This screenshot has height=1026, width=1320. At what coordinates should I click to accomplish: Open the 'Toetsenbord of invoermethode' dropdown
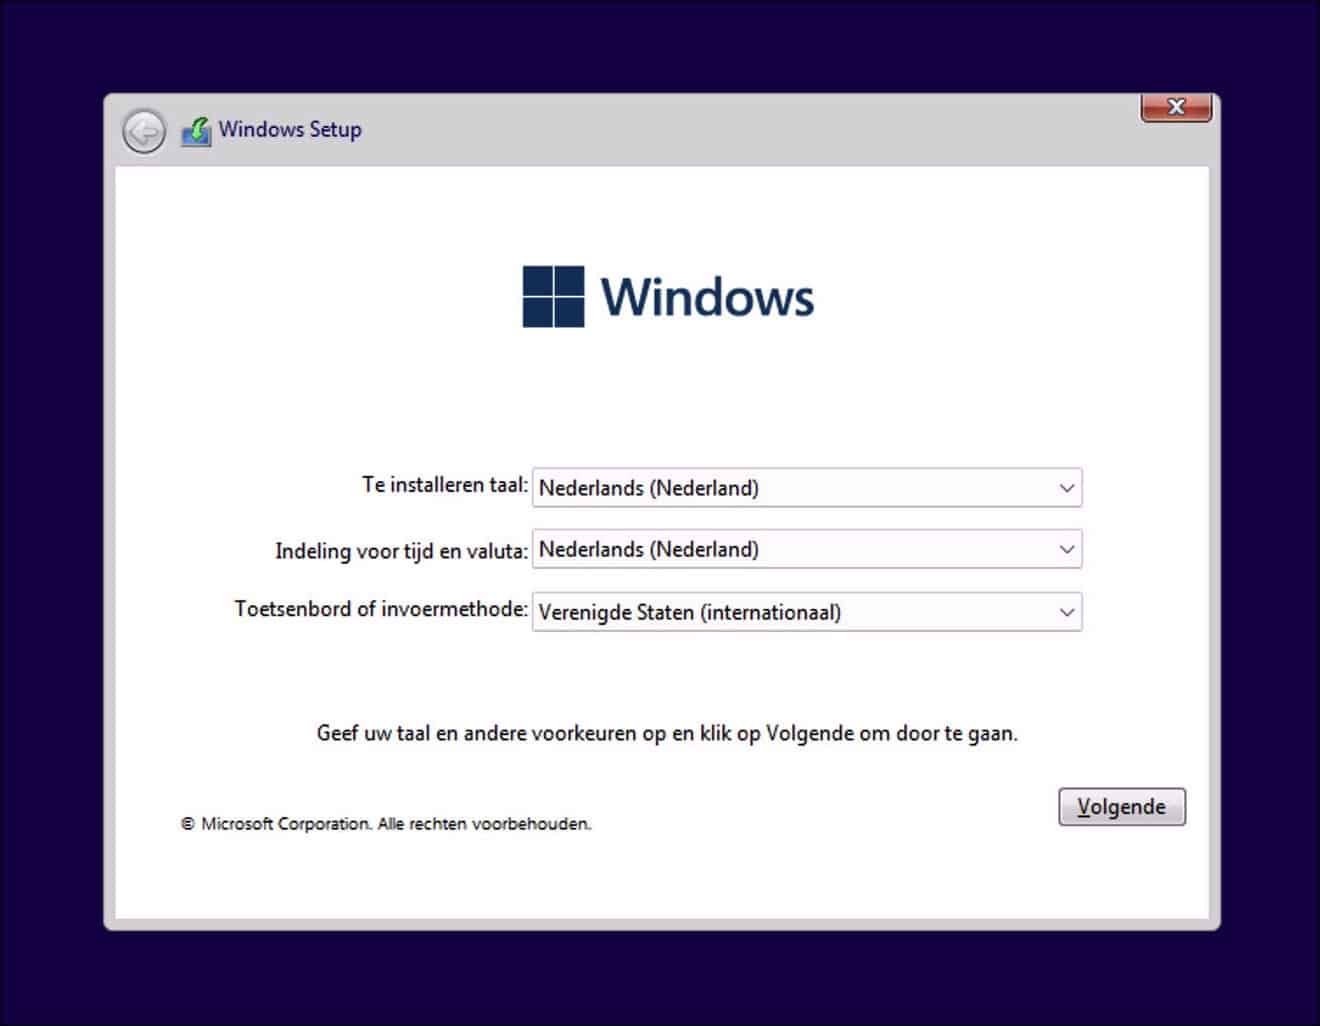pyautogui.click(x=807, y=612)
